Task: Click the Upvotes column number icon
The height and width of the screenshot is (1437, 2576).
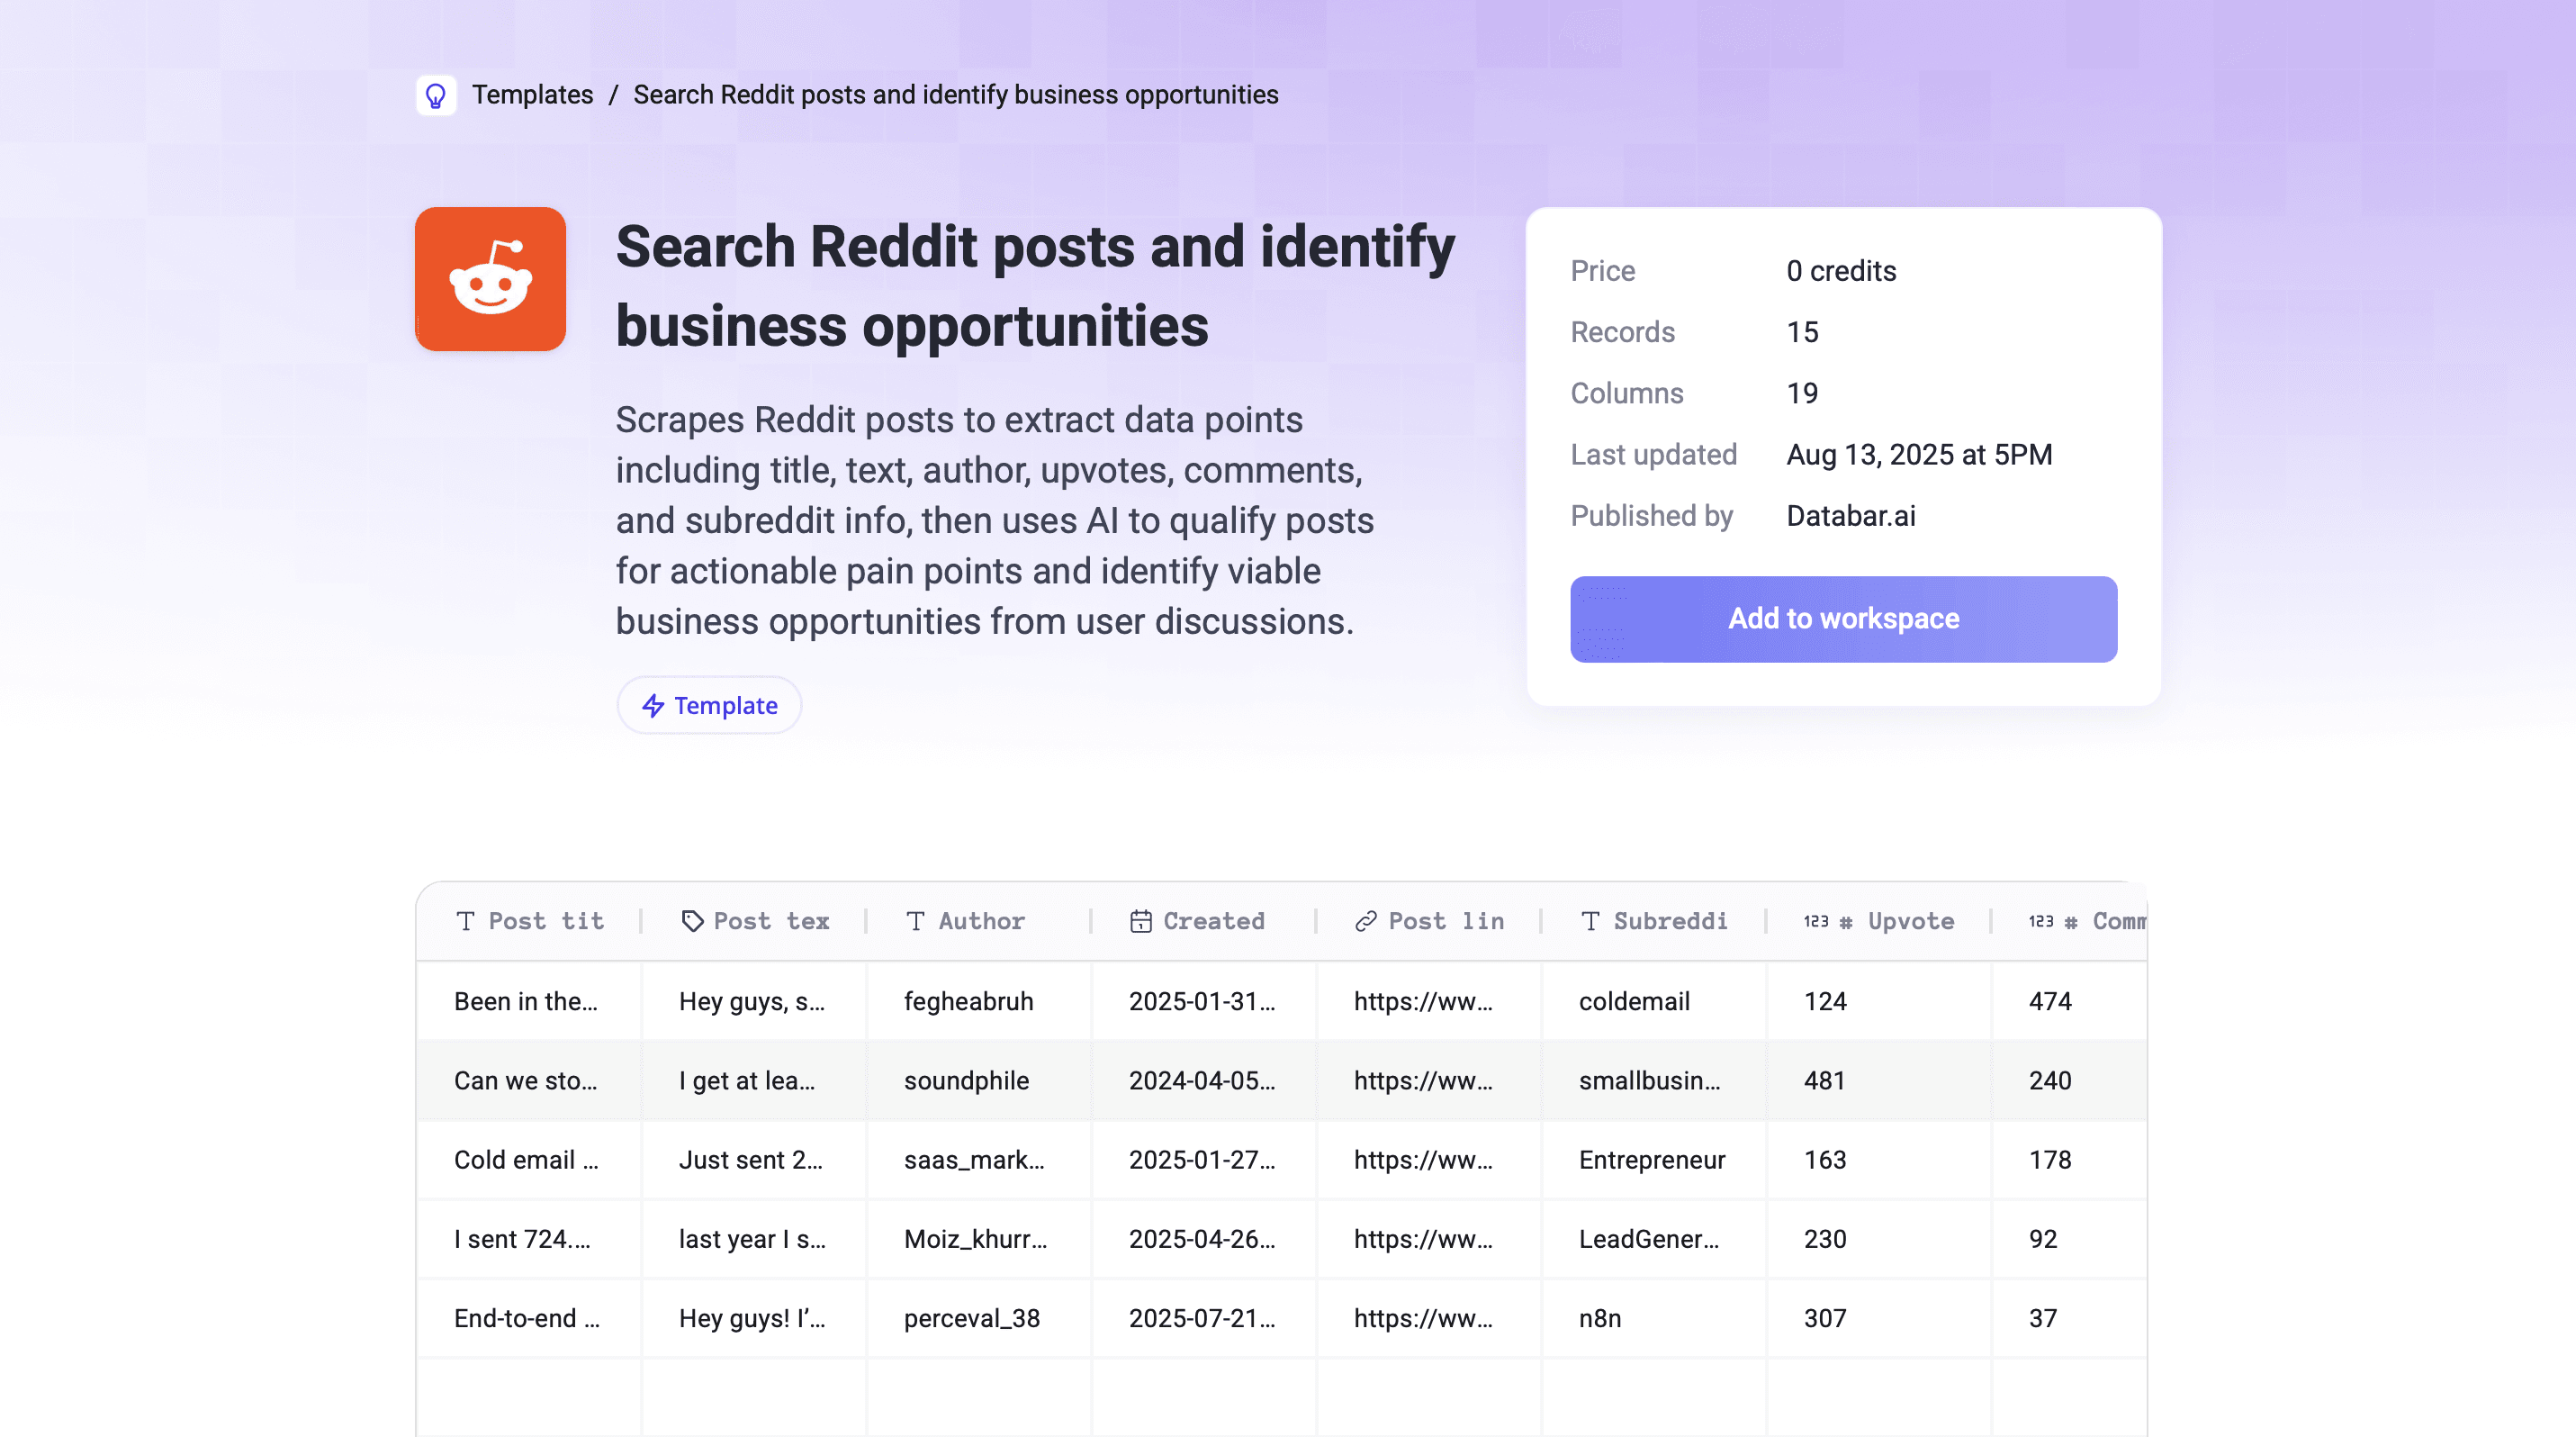Action: 1817,921
